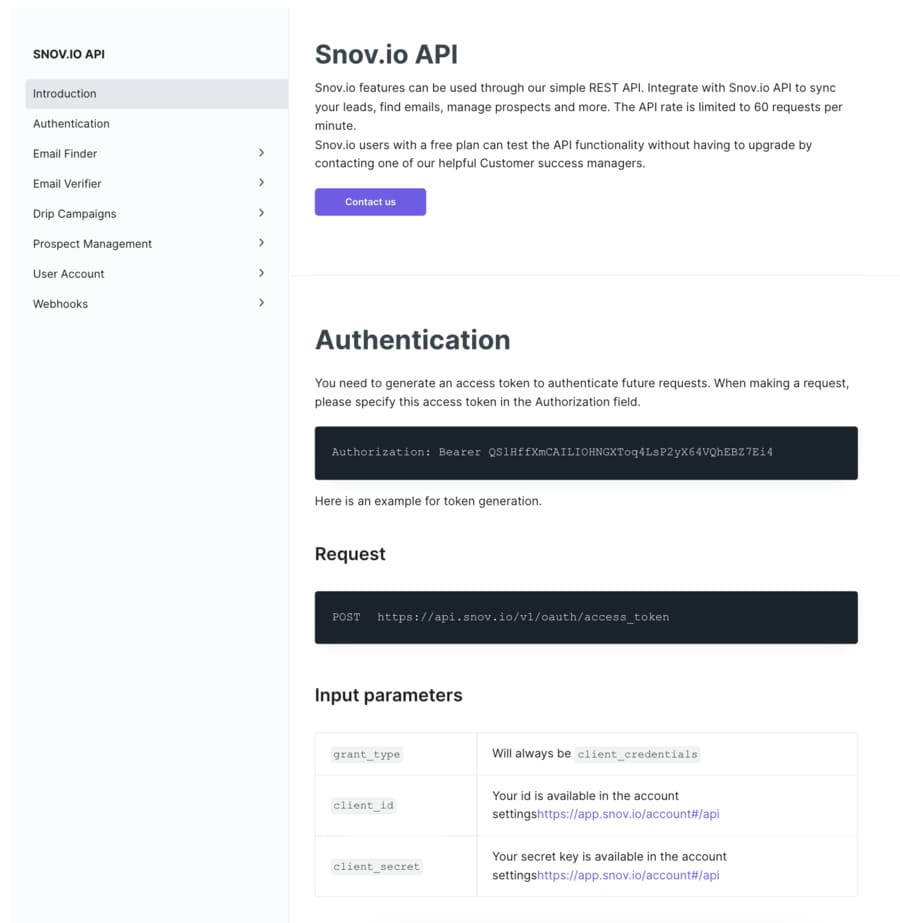Open the client_id account settings link
Image resolution: width=900 pixels, height=923 pixels.
point(627,814)
